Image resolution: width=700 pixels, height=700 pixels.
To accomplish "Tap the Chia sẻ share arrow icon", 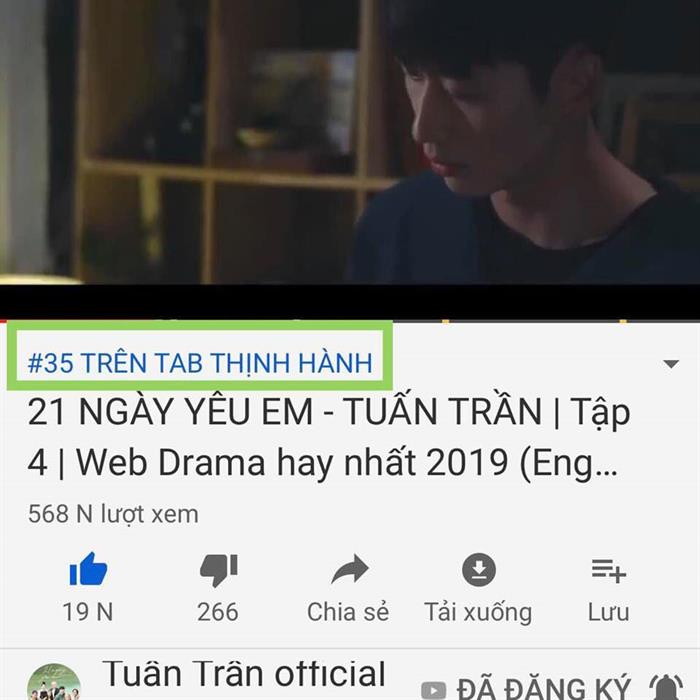I will [x=350, y=569].
